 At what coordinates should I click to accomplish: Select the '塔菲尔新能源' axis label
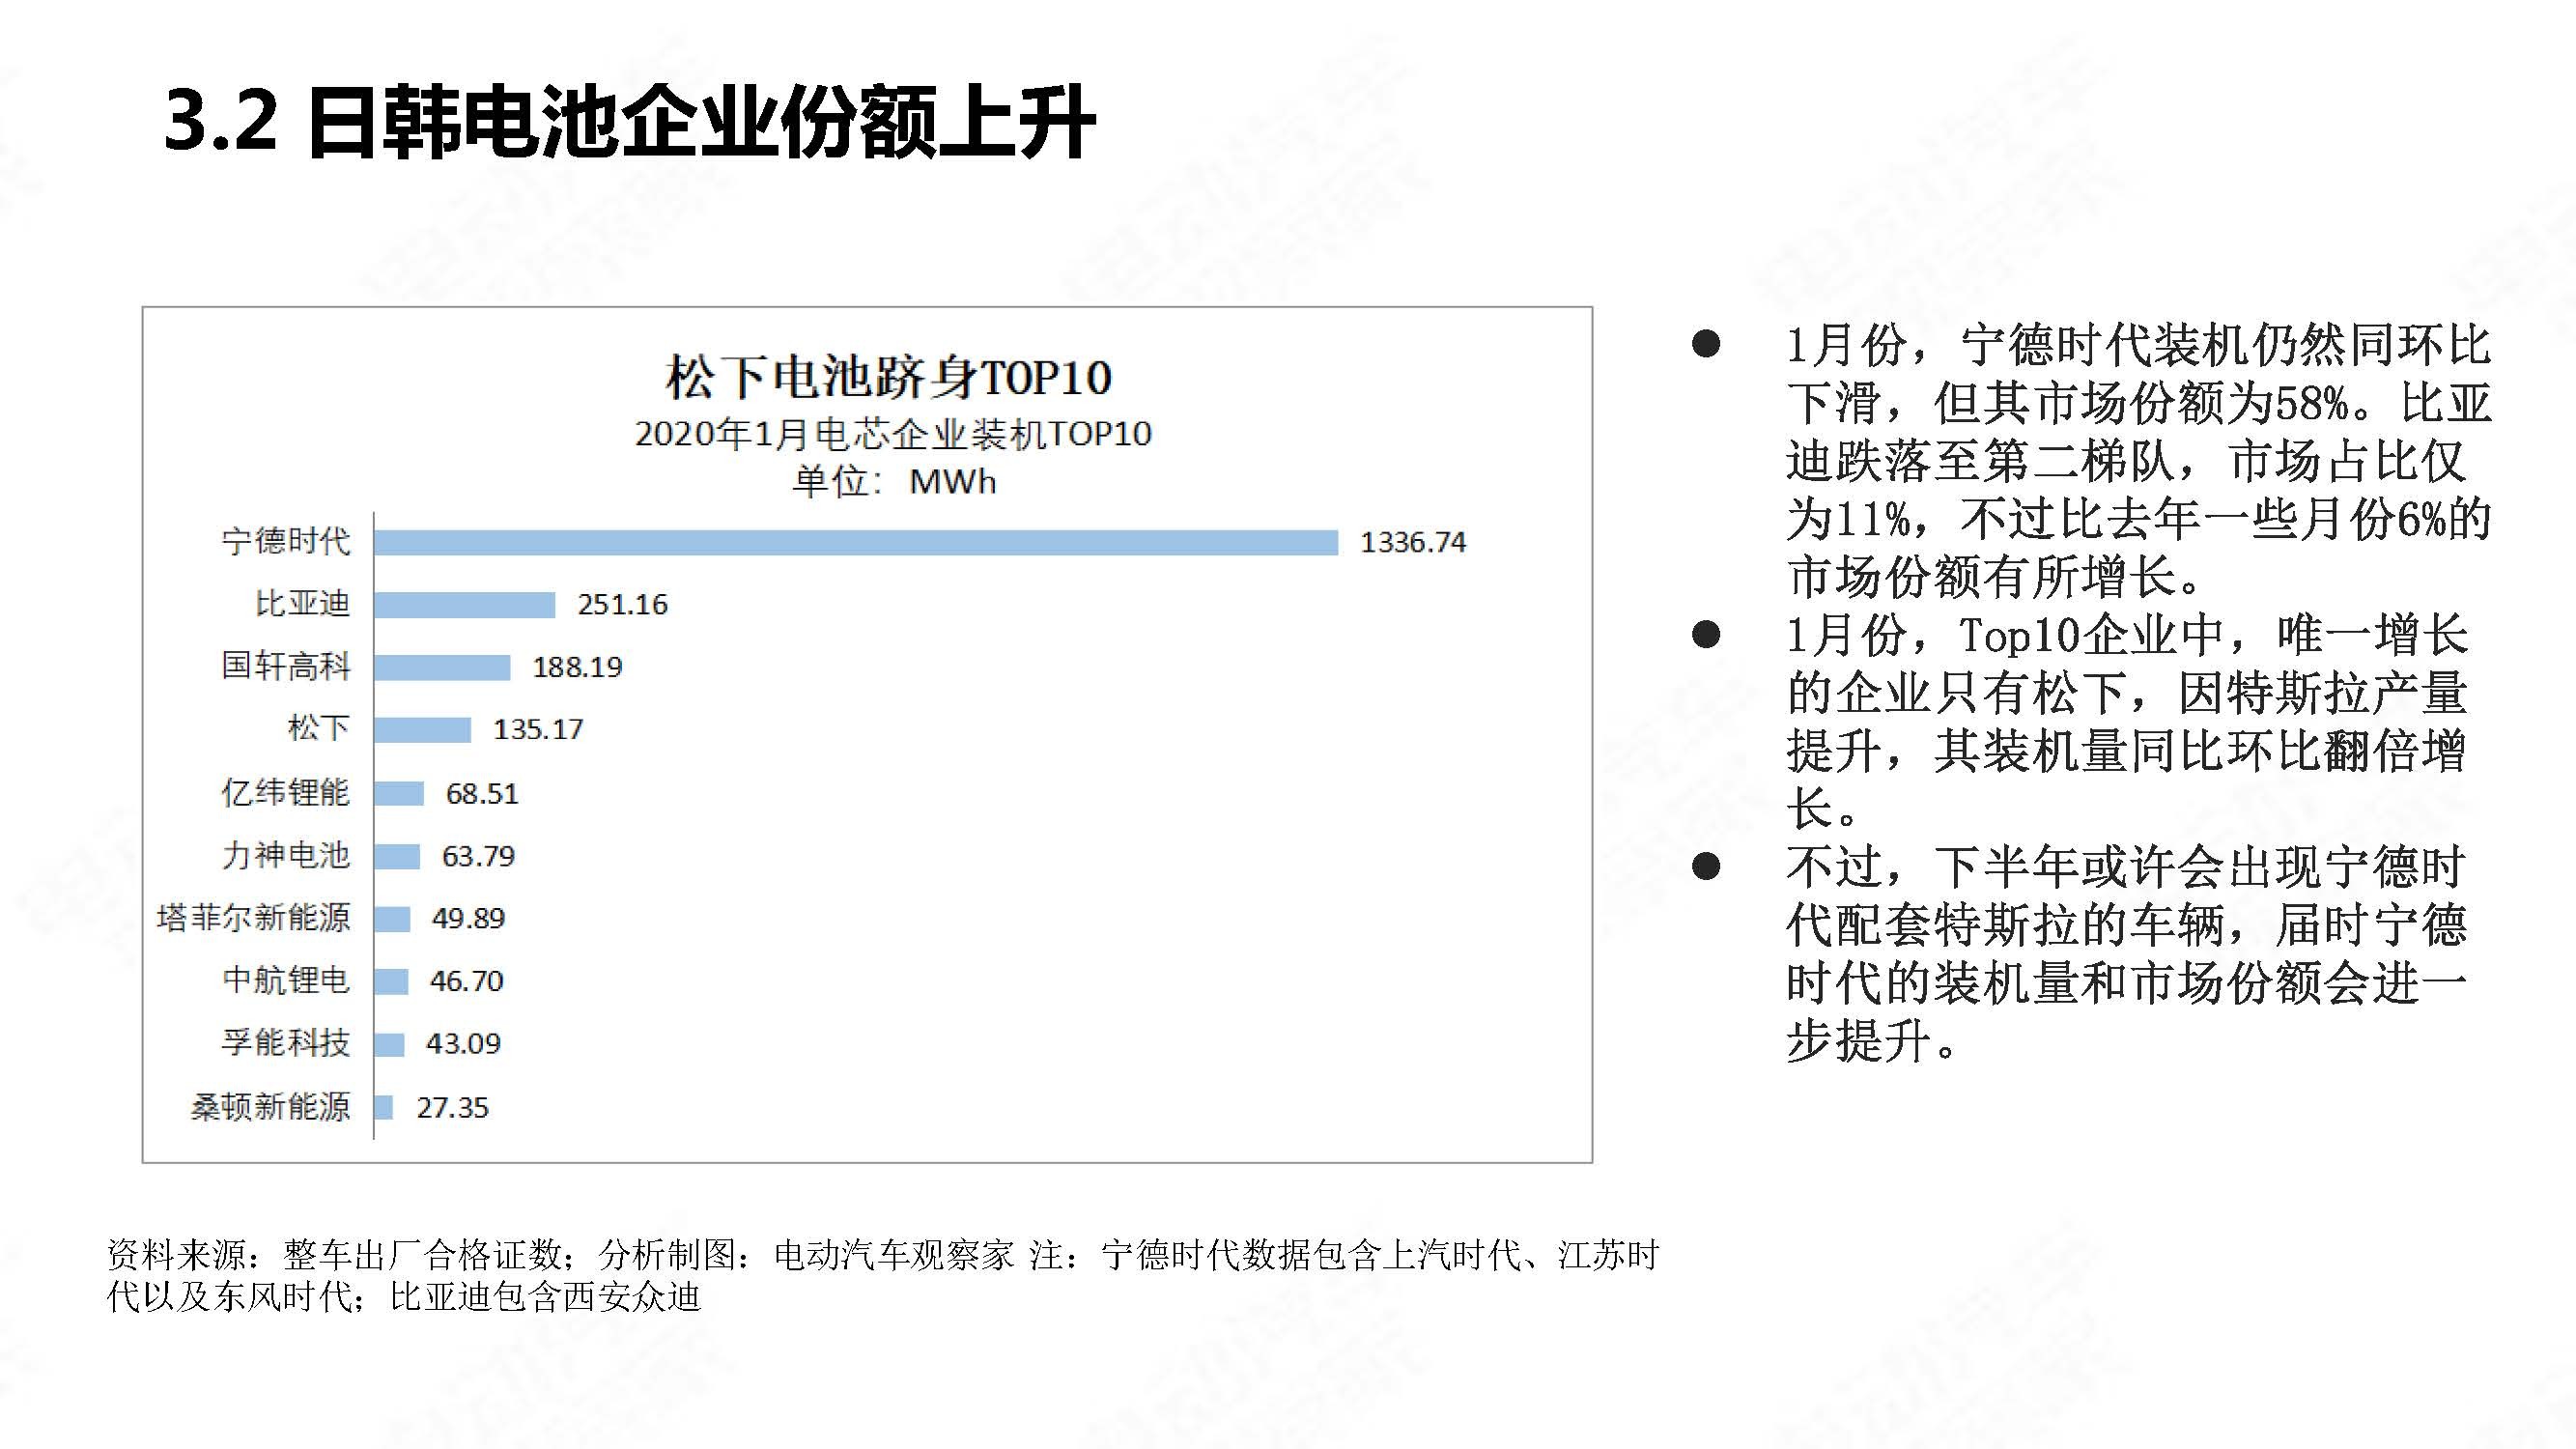(254, 918)
